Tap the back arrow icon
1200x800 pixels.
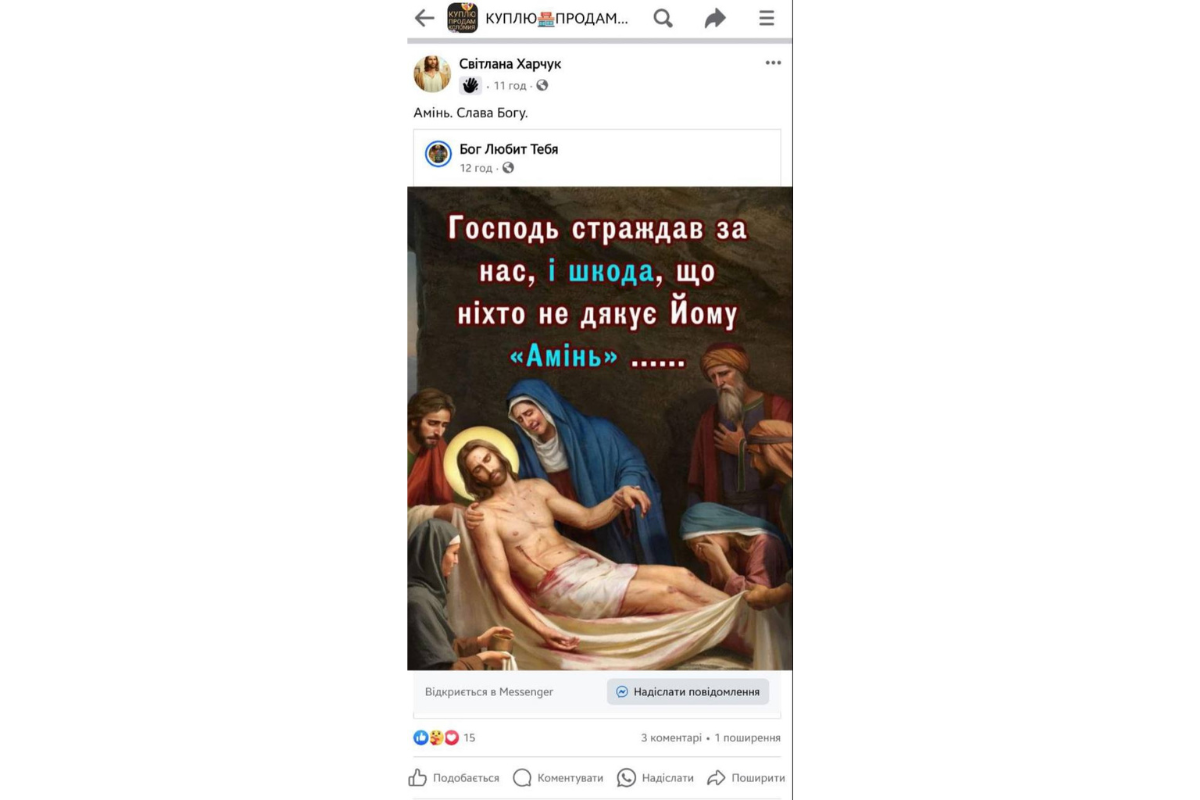424,18
